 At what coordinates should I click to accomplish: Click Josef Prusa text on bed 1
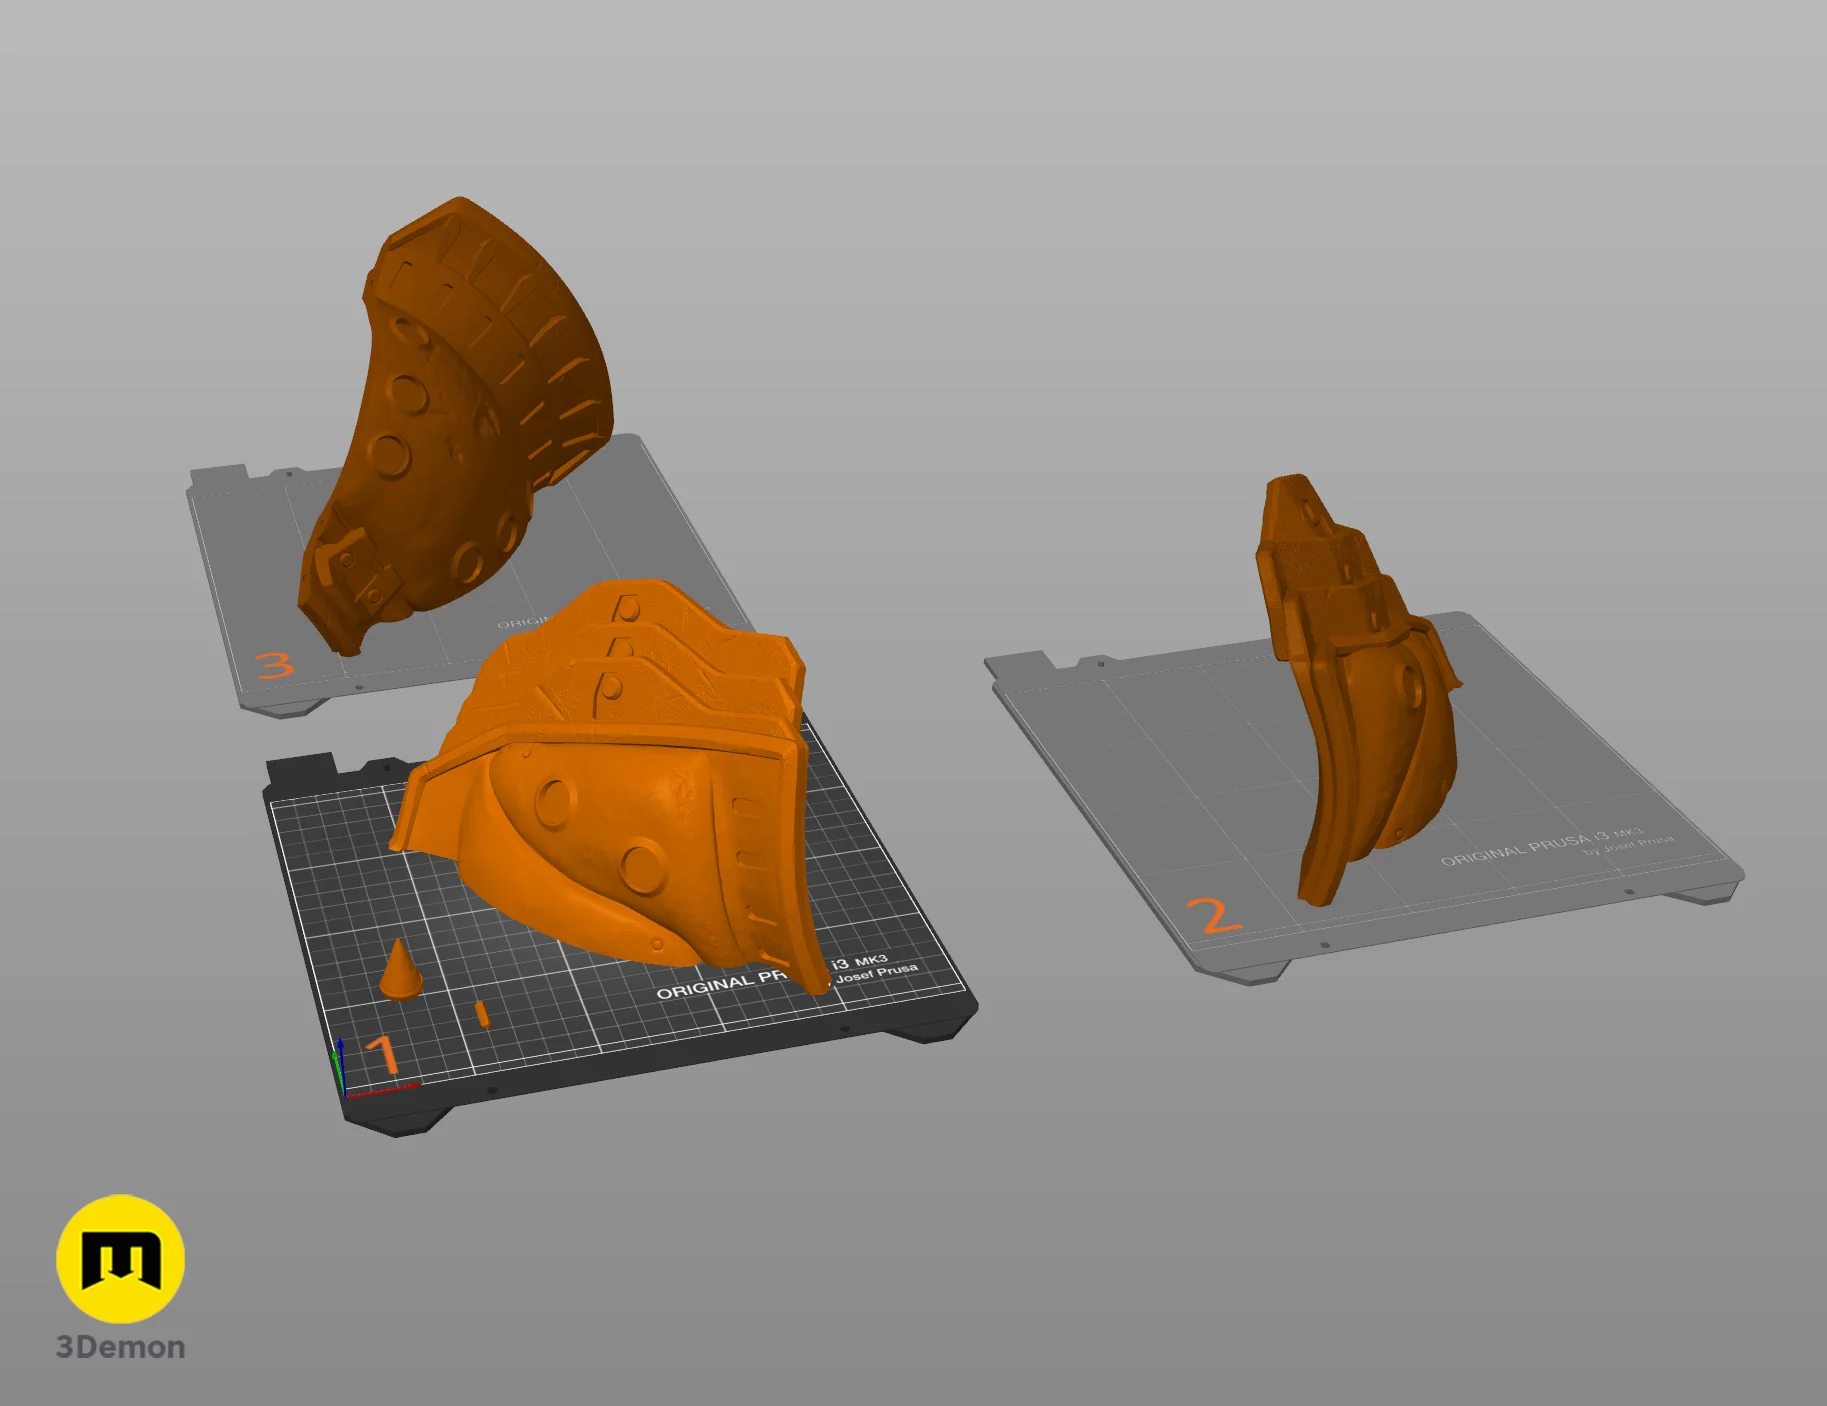[876, 972]
